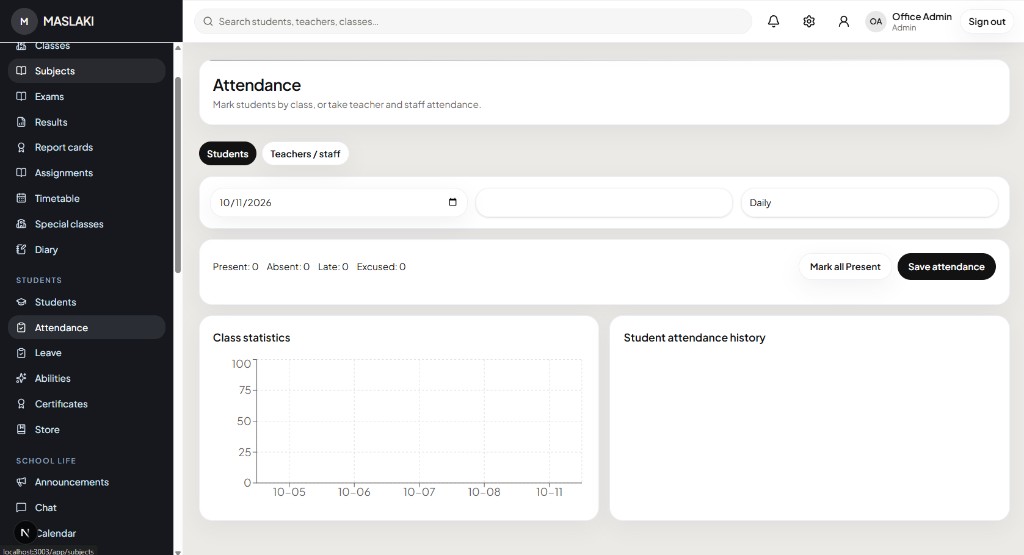Click the Diary notebook icon

click(22, 249)
